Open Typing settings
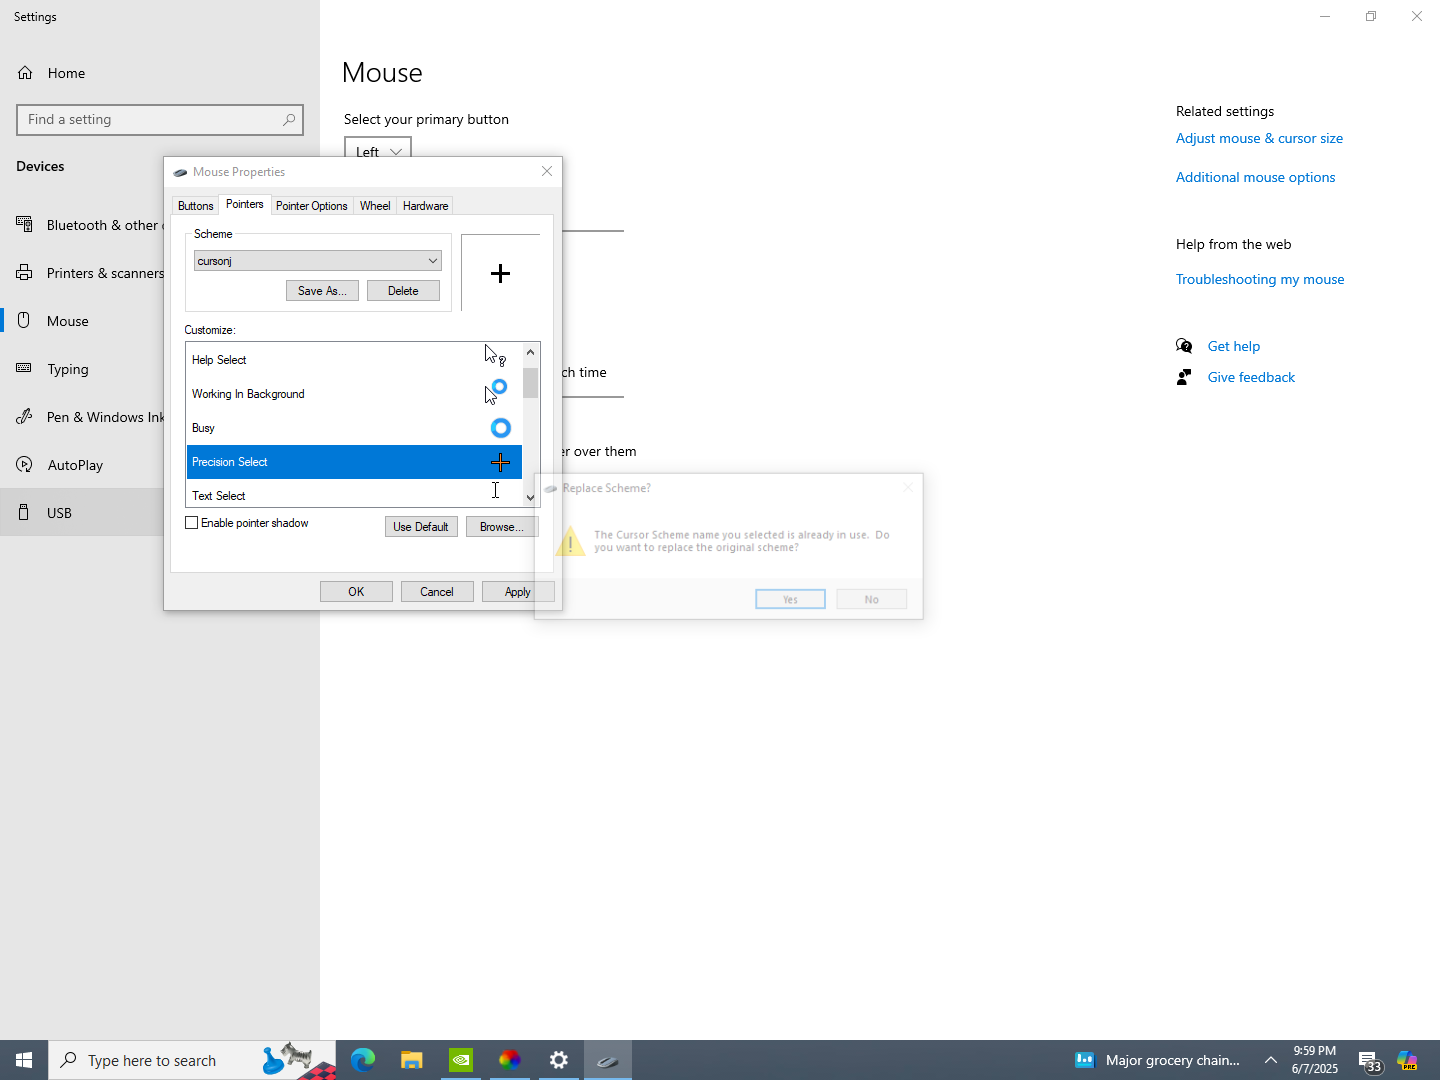The width and height of the screenshot is (1440, 1080). [x=82, y=369]
